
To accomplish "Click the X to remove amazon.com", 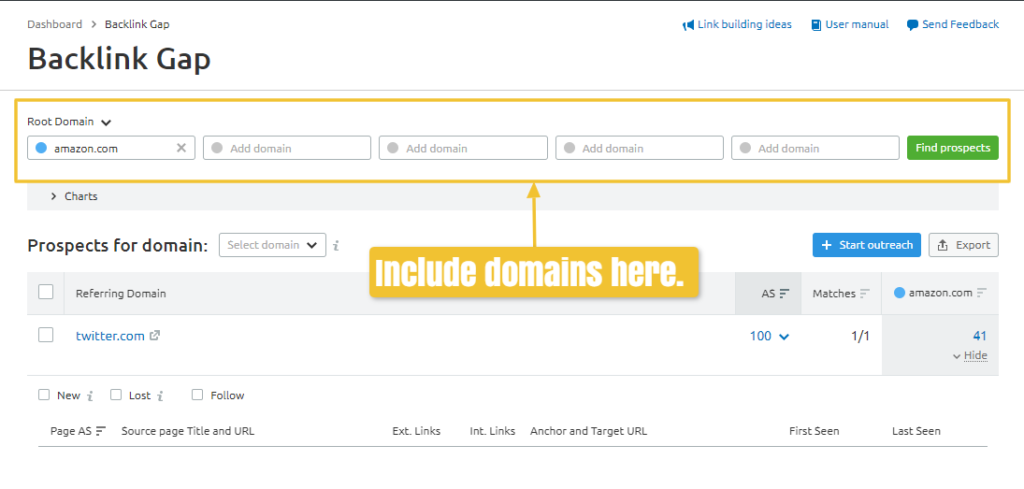I will pyautogui.click(x=181, y=148).
